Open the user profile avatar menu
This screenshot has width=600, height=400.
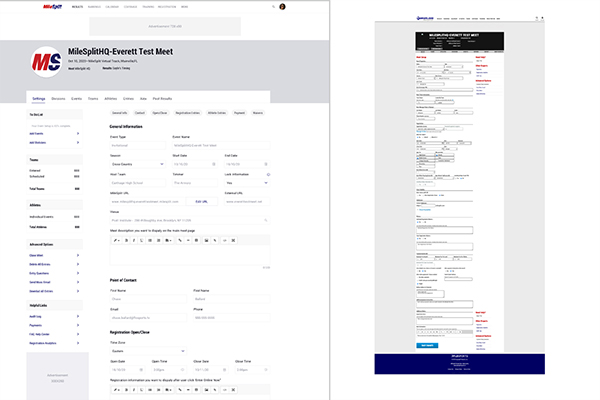[x=282, y=6]
